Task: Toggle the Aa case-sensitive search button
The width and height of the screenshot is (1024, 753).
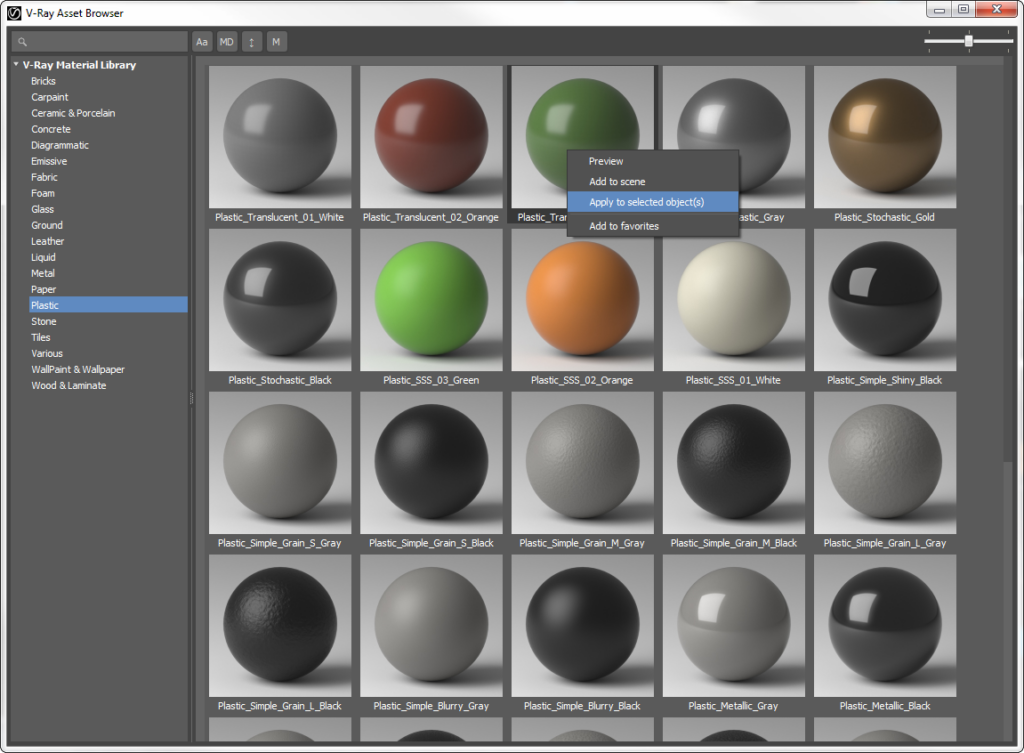Action: coord(202,42)
